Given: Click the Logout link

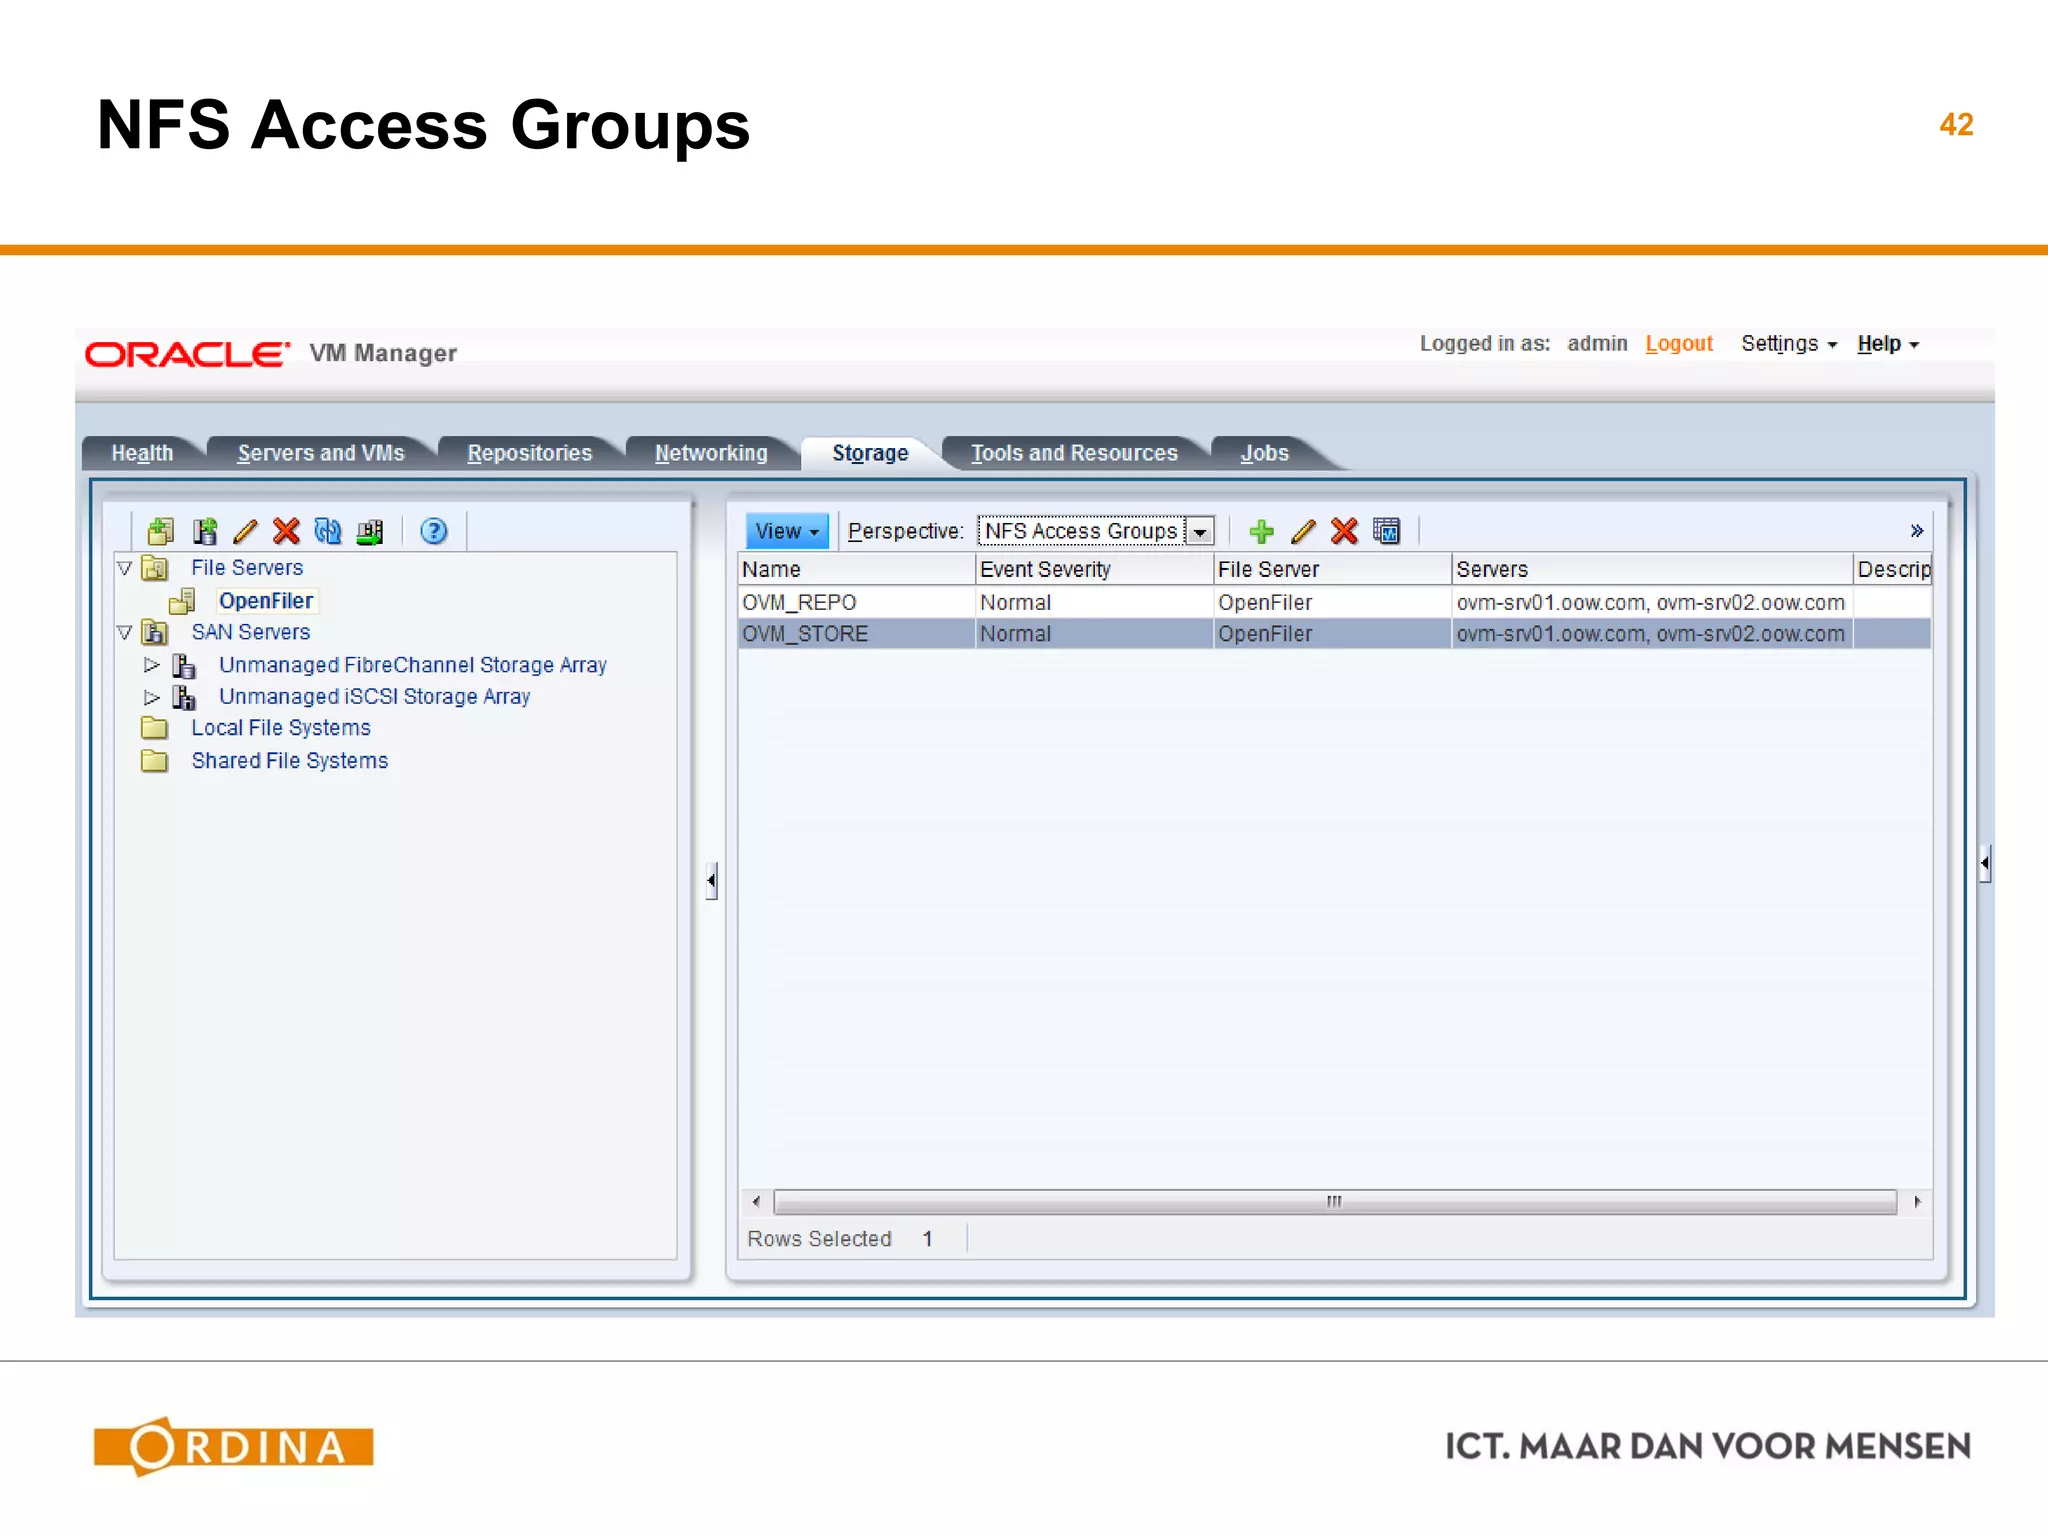Looking at the screenshot, I should click(x=1678, y=344).
